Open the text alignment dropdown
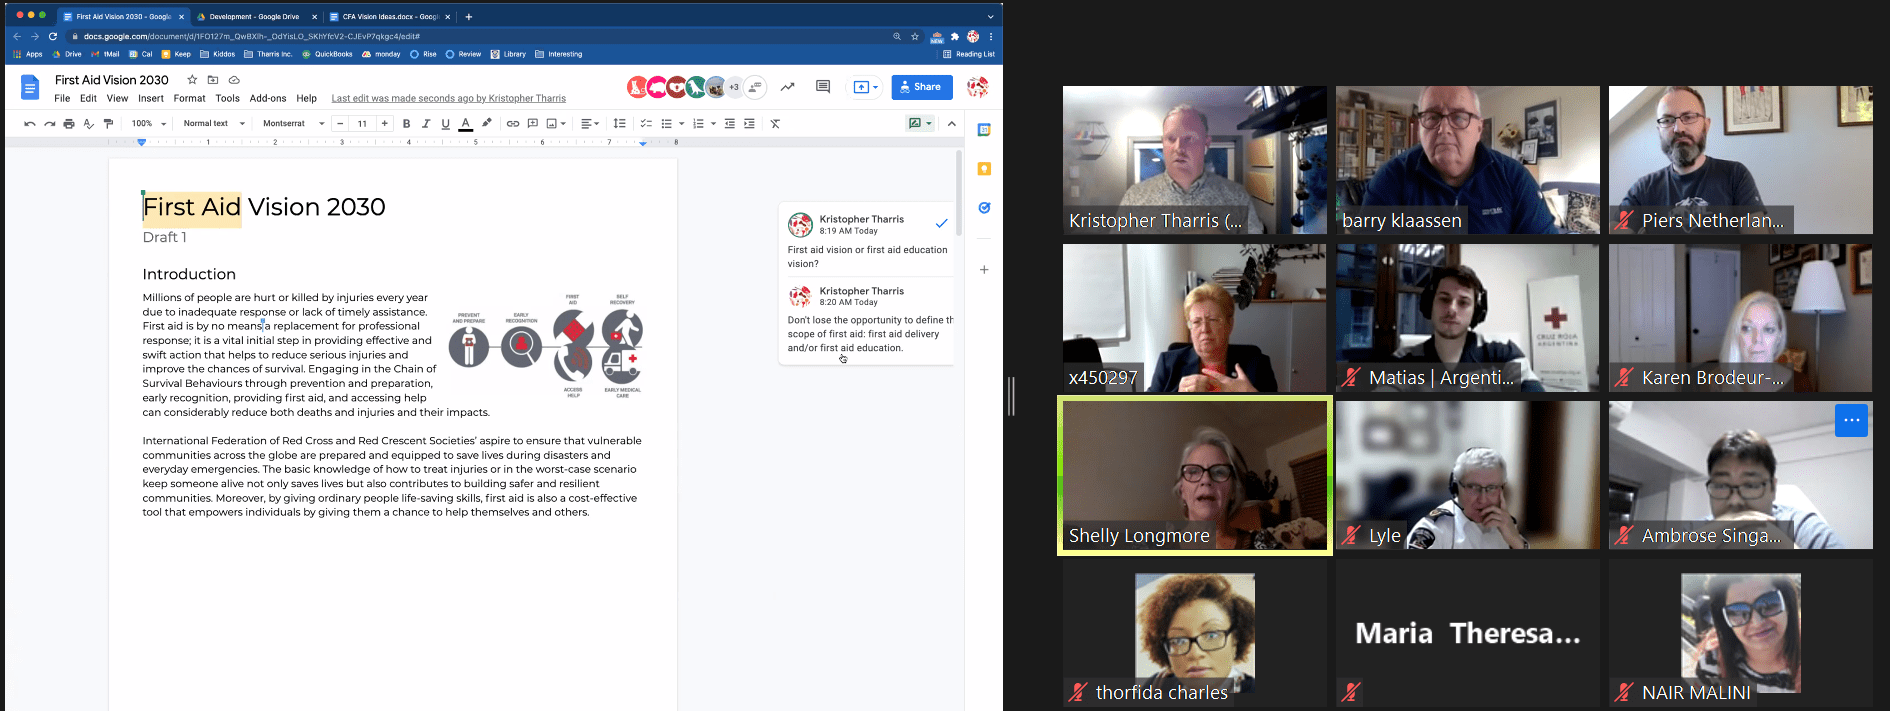Image resolution: width=1890 pixels, height=711 pixels. [x=590, y=124]
